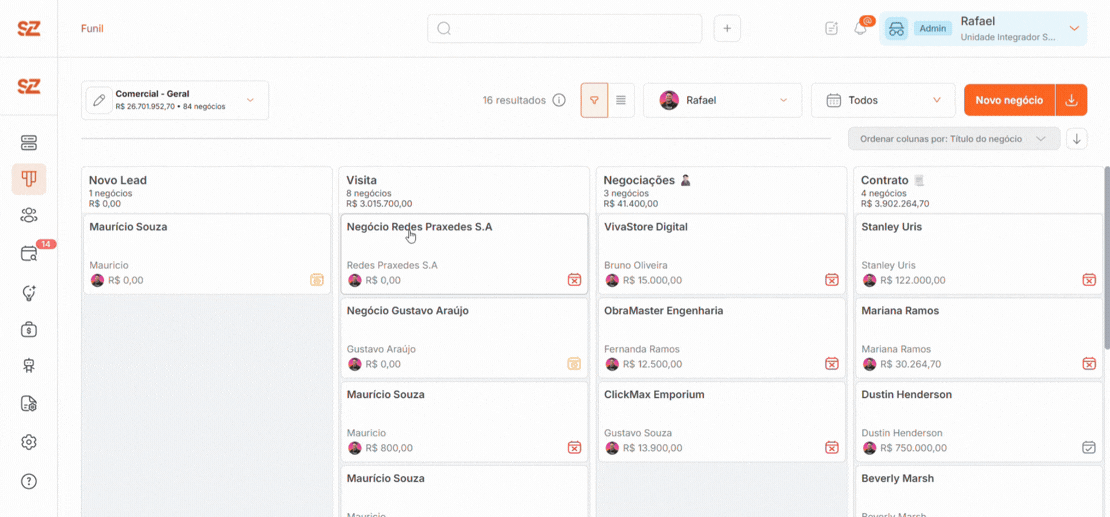Switch to the list view toggle
The height and width of the screenshot is (517, 1110).
tap(621, 101)
